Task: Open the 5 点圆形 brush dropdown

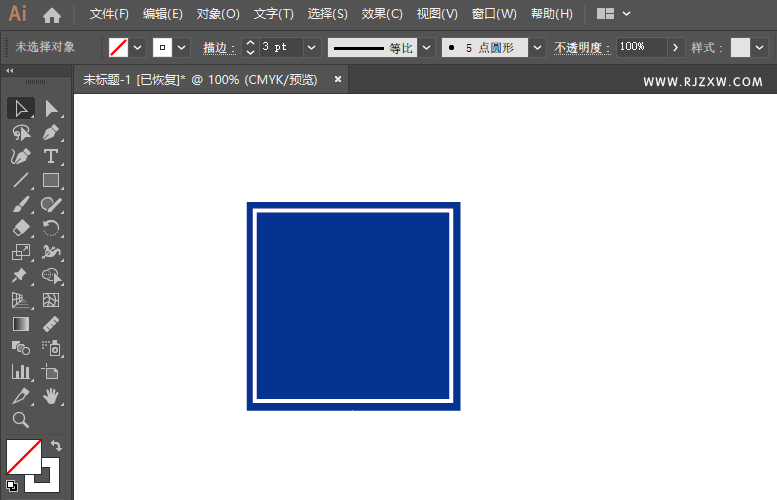Action: (537, 48)
